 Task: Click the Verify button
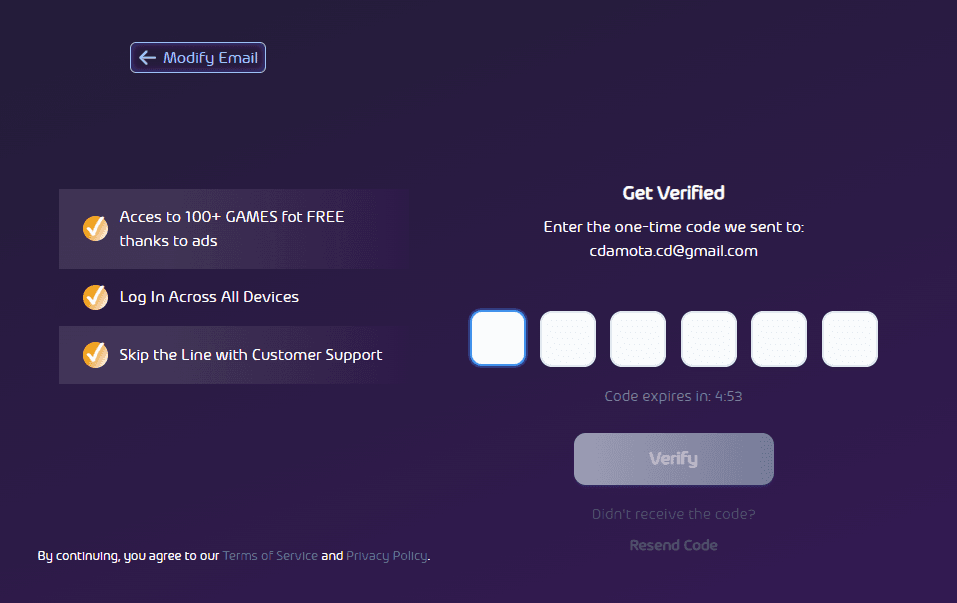tap(674, 459)
